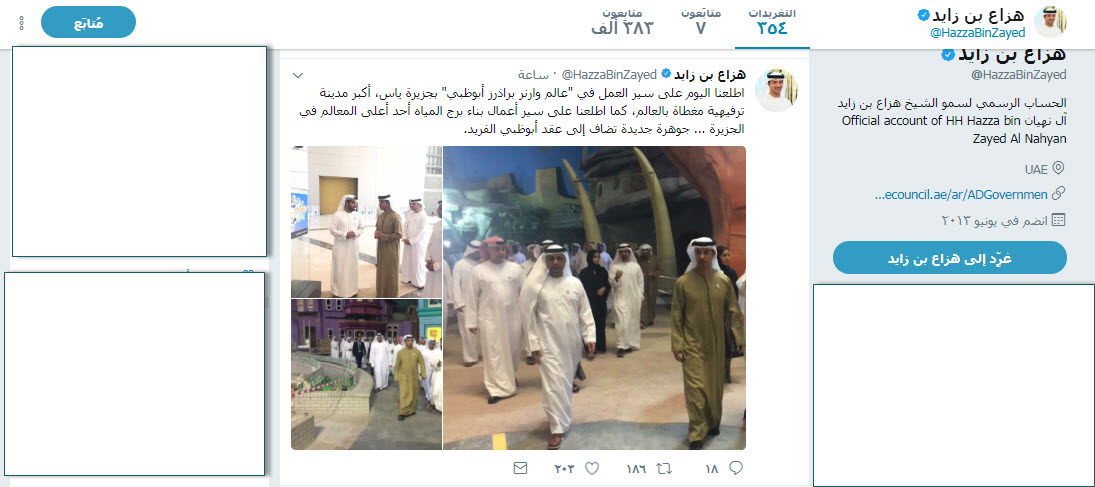1095x487 pixels.
Task: Send tweet via direct message envelope icon
Action: (x=520, y=468)
